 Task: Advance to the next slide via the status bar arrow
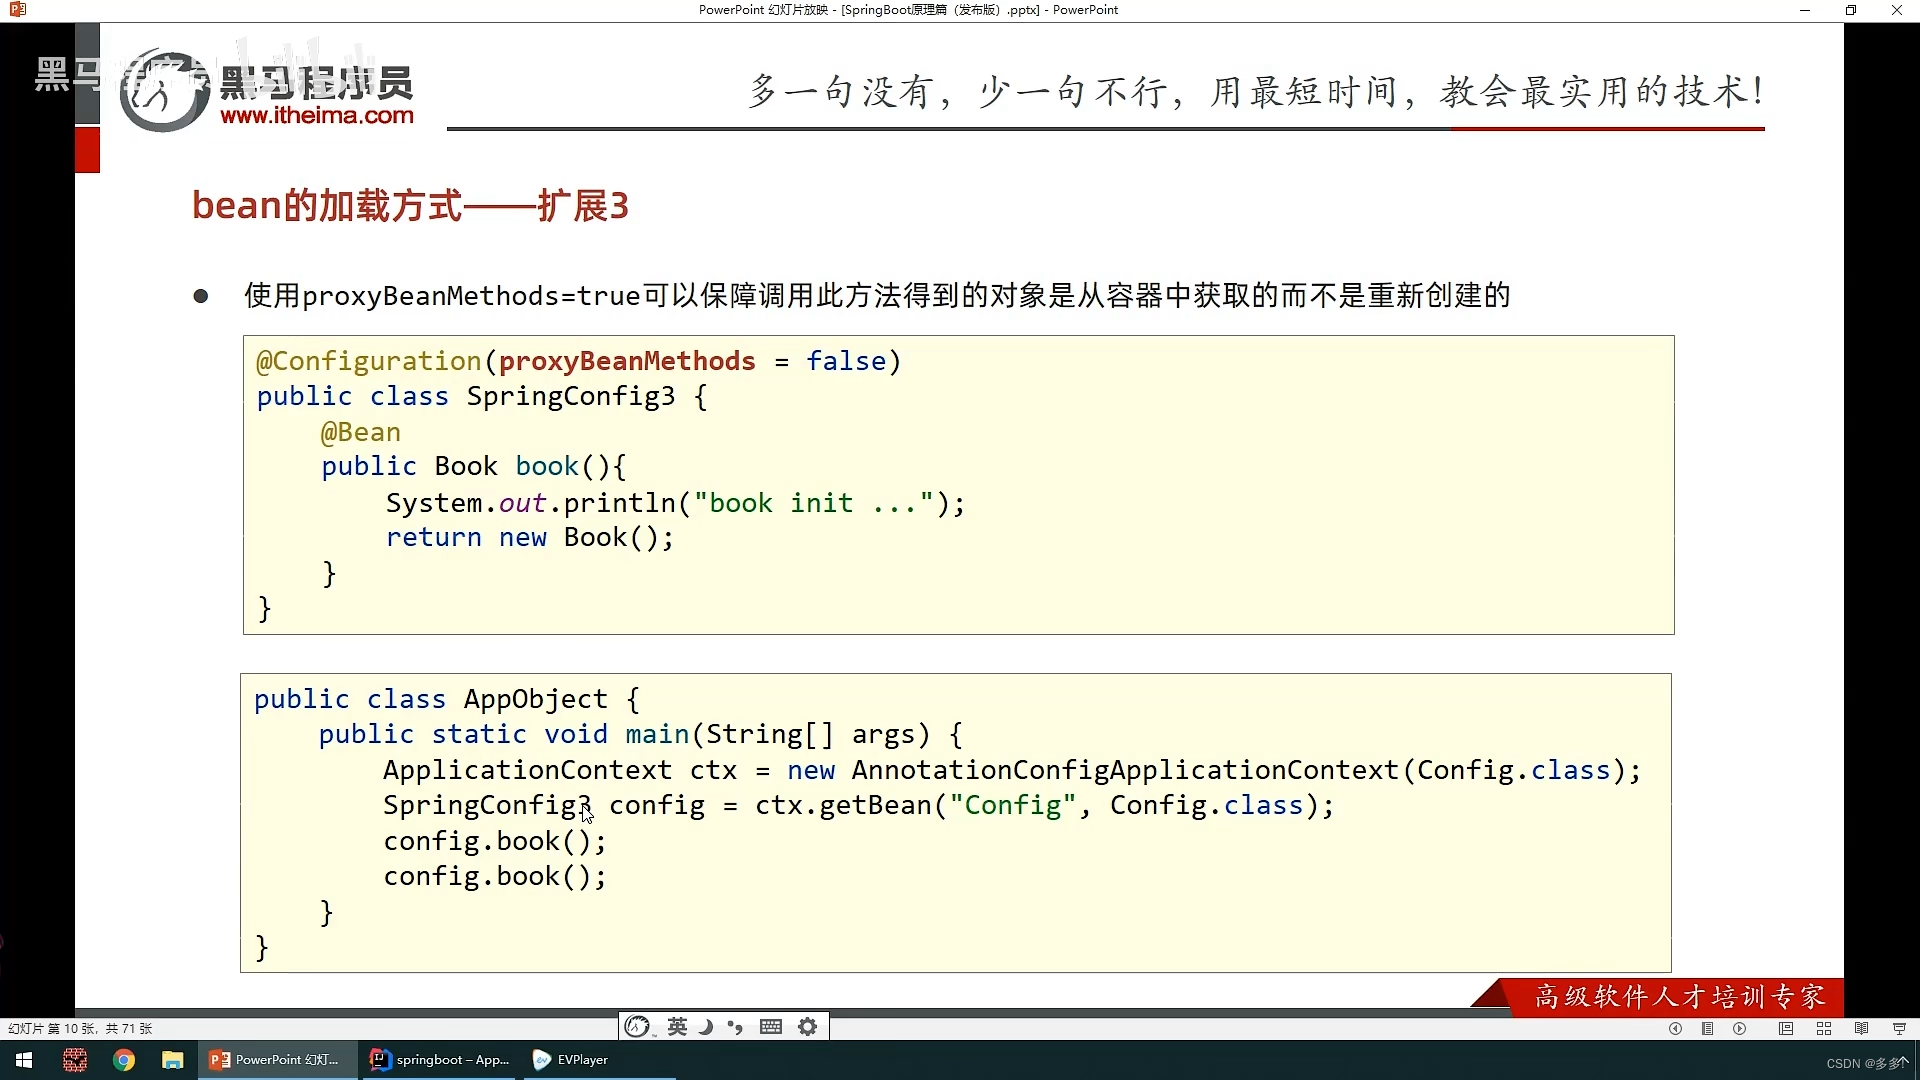coord(1740,1028)
